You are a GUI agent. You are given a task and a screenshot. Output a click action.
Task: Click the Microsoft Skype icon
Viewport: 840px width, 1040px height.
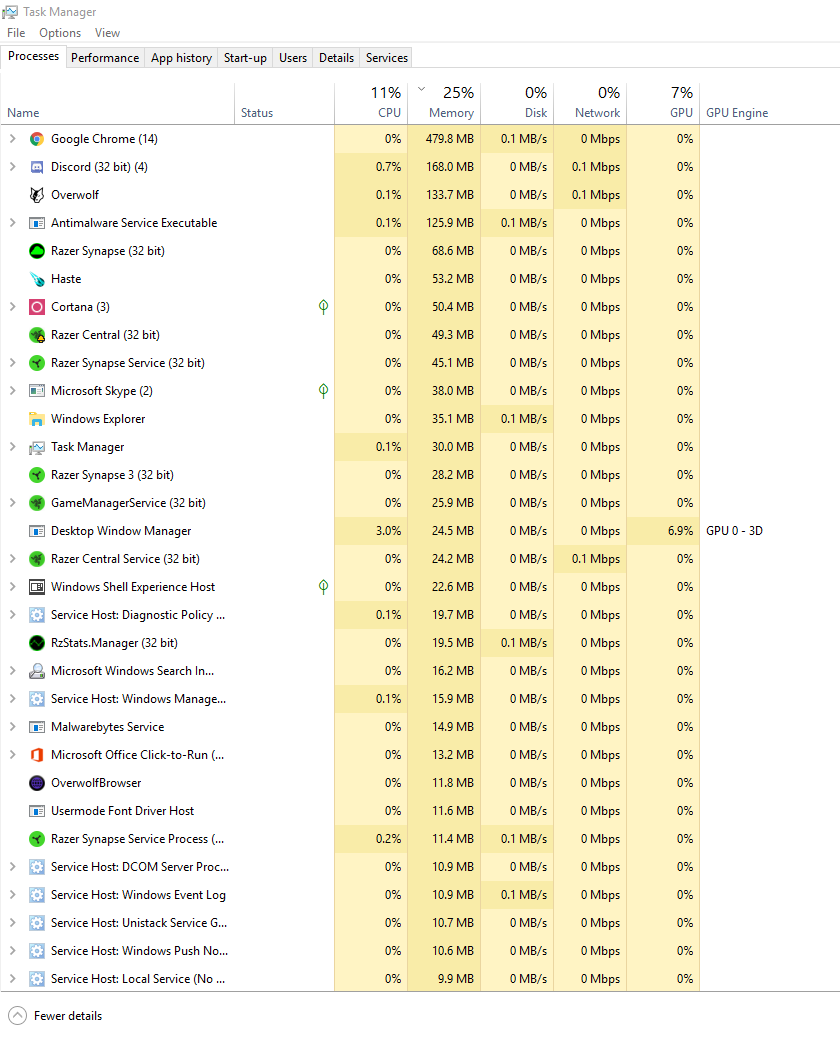tap(37, 391)
